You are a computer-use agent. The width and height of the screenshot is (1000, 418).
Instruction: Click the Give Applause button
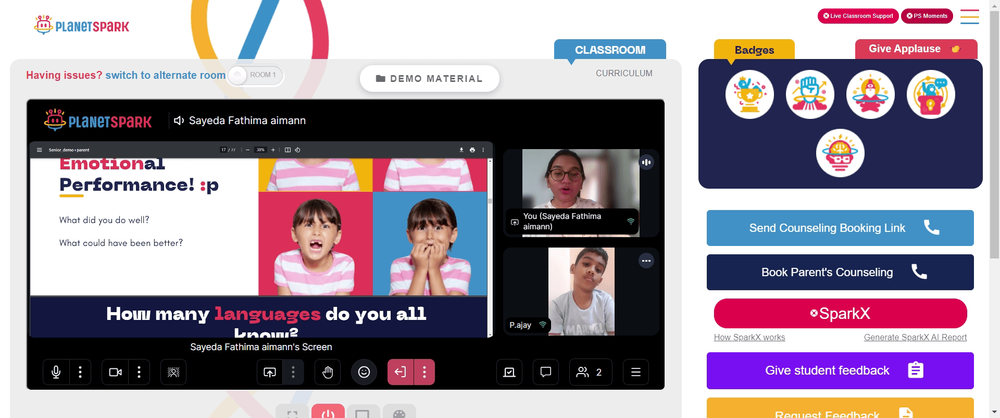(x=916, y=49)
